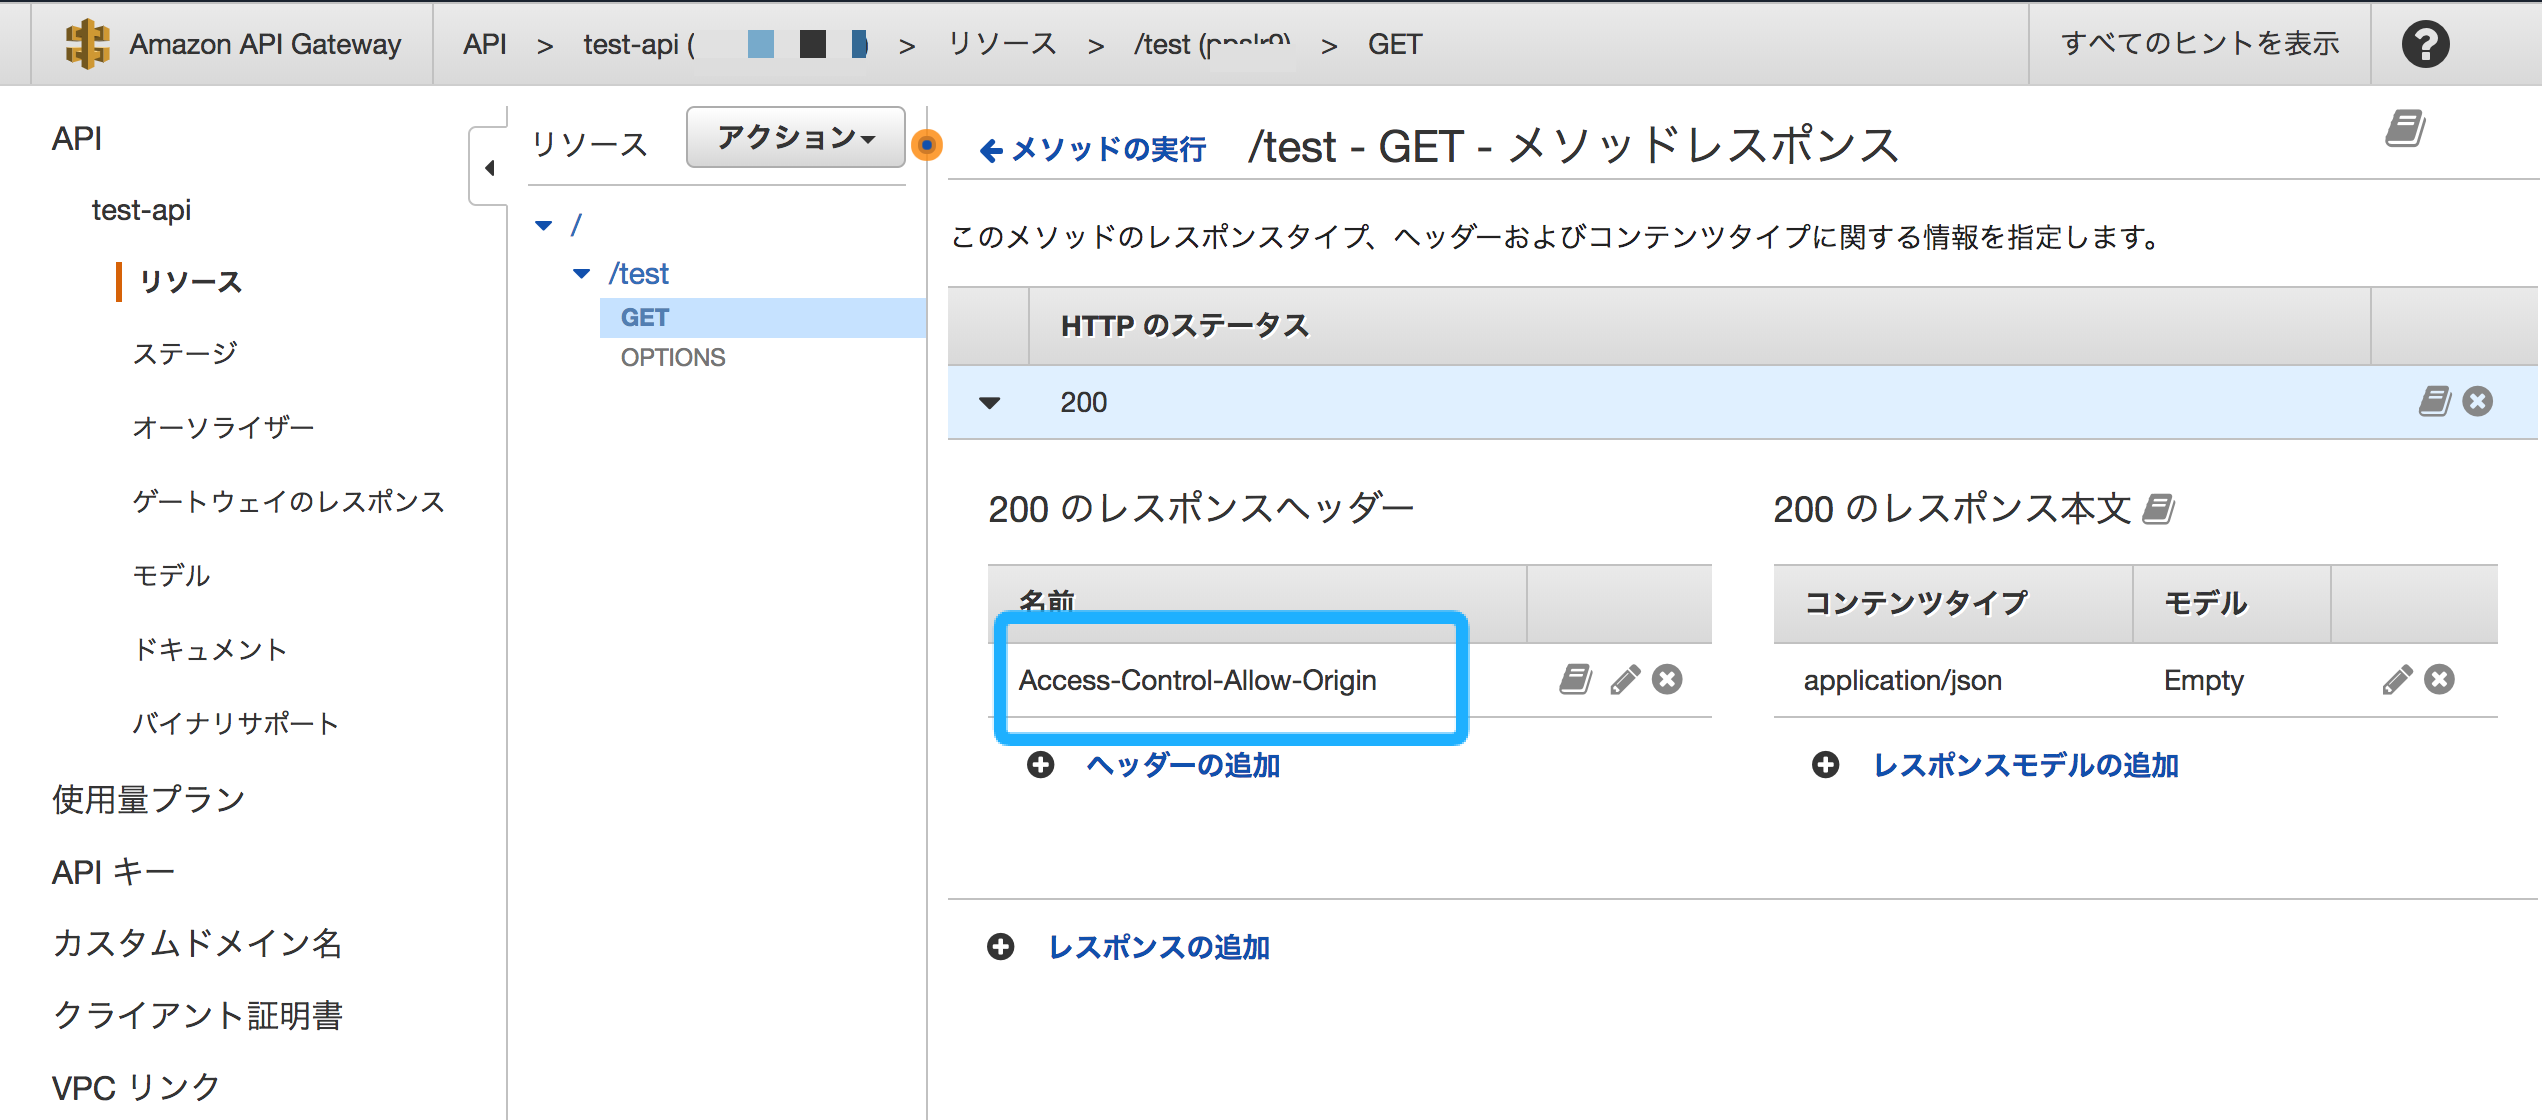Delete the 200 response with X icon
The image size is (2542, 1120).
2478,402
